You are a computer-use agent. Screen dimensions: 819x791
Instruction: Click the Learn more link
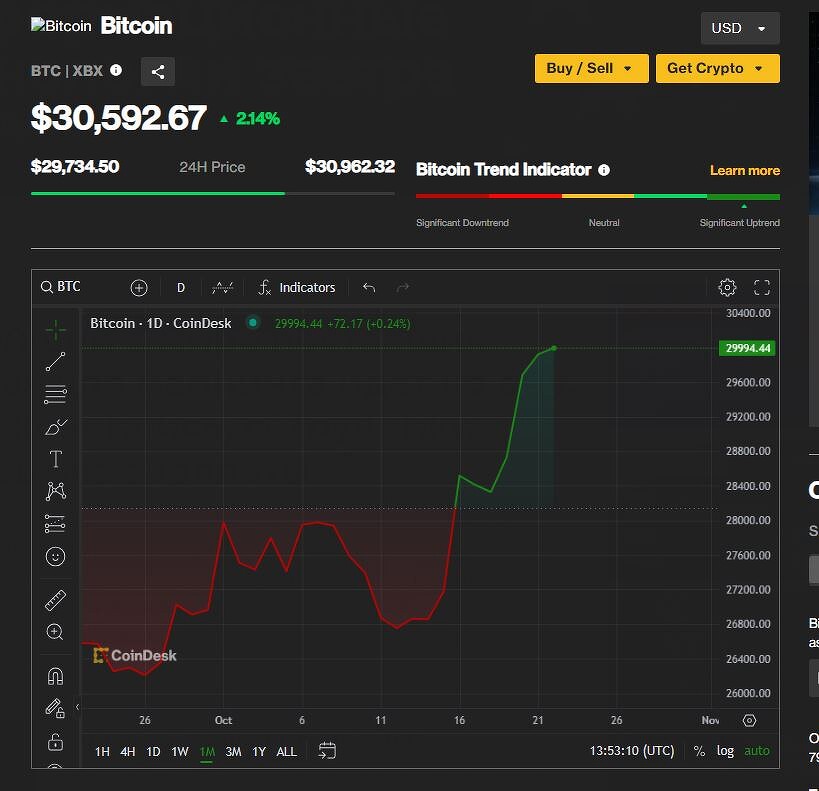744,171
